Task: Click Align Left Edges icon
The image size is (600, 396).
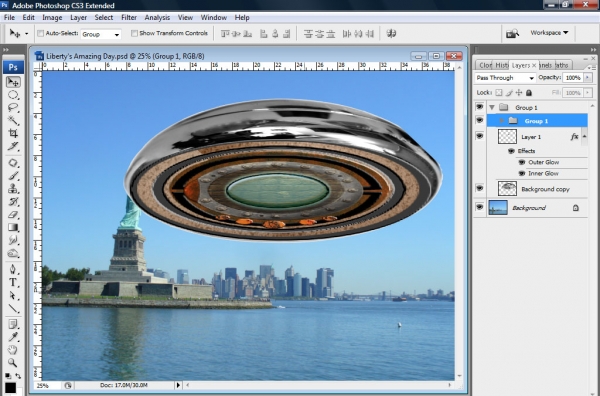Action: coord(264,34)
